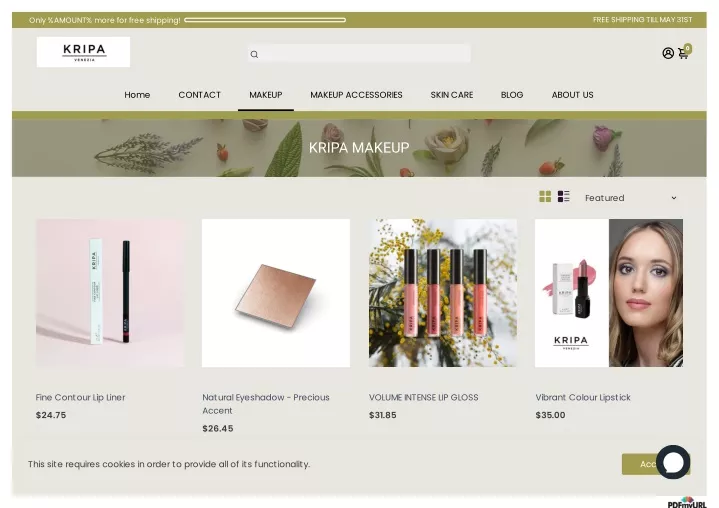The width and height of the screenshot is (719, 508).
Task: Open the user account icon
Action: click(x=668, y=53)
